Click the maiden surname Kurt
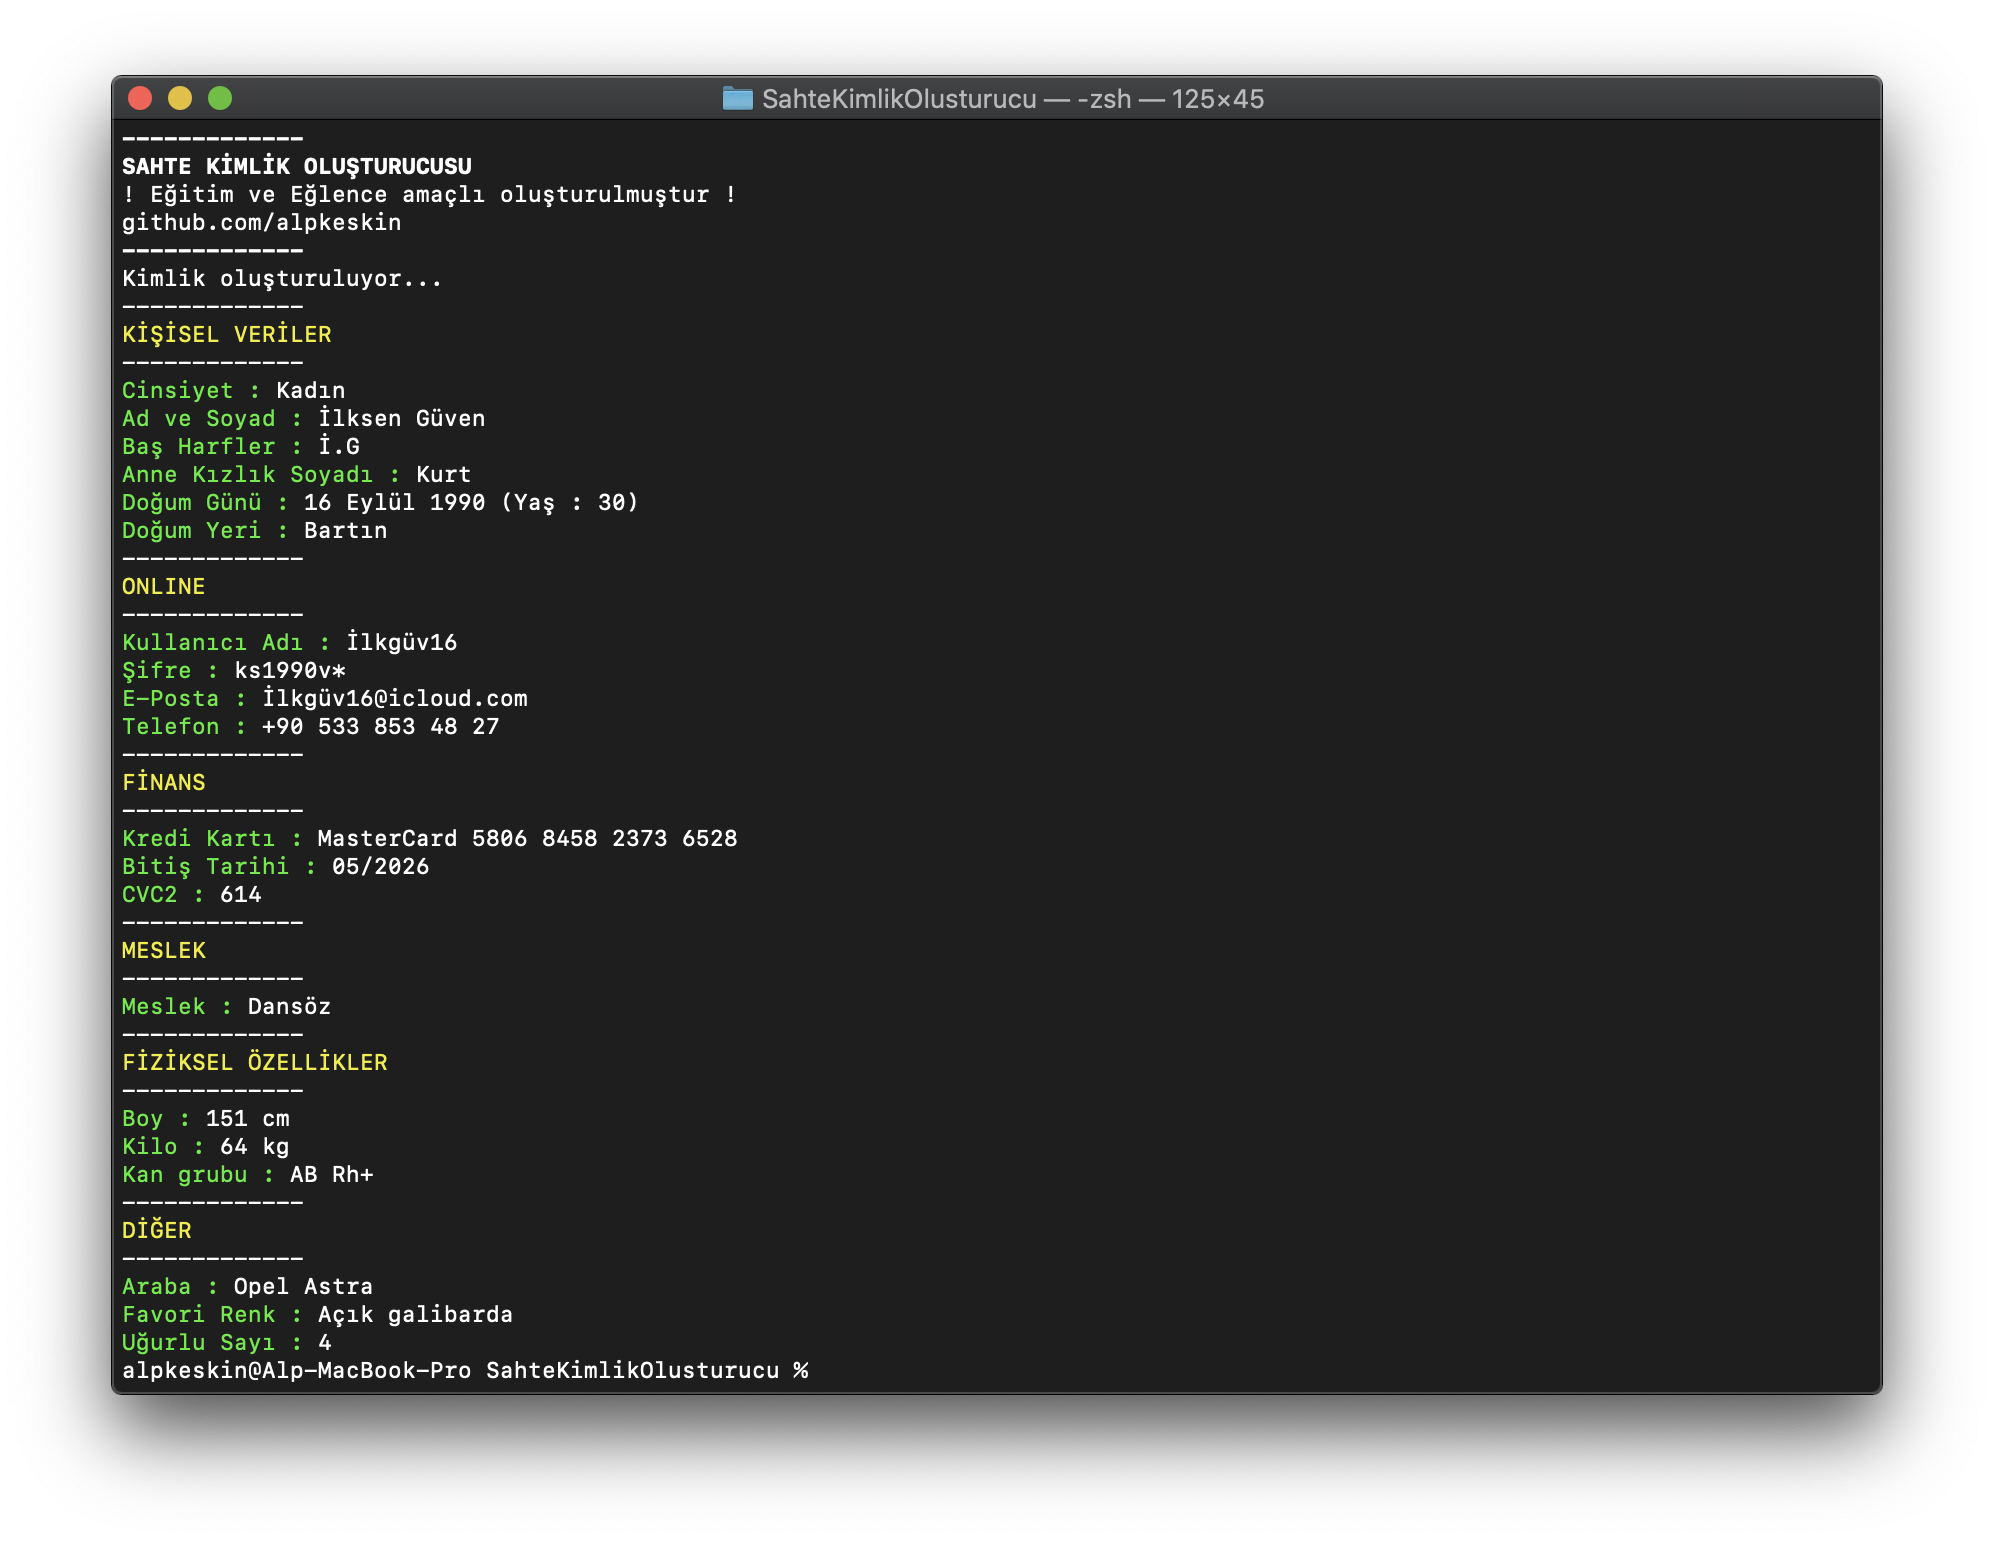1994x1542 pixels. pyautogui.click(x=444, y=474)
